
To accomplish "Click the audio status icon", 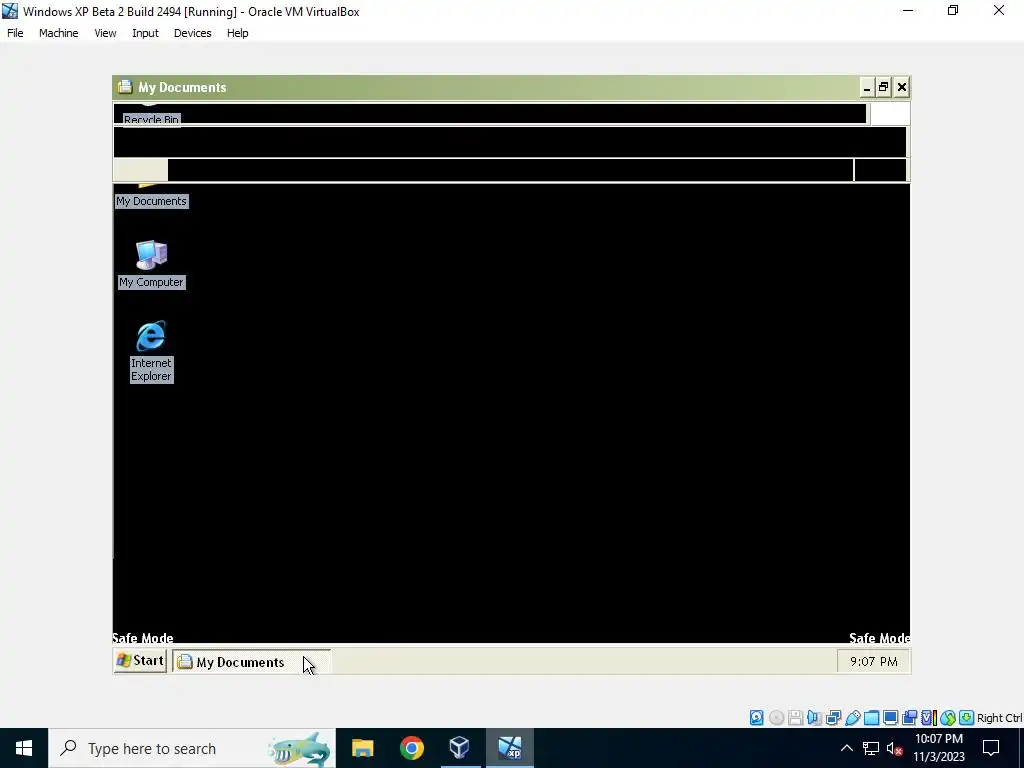I will (814, 718).
